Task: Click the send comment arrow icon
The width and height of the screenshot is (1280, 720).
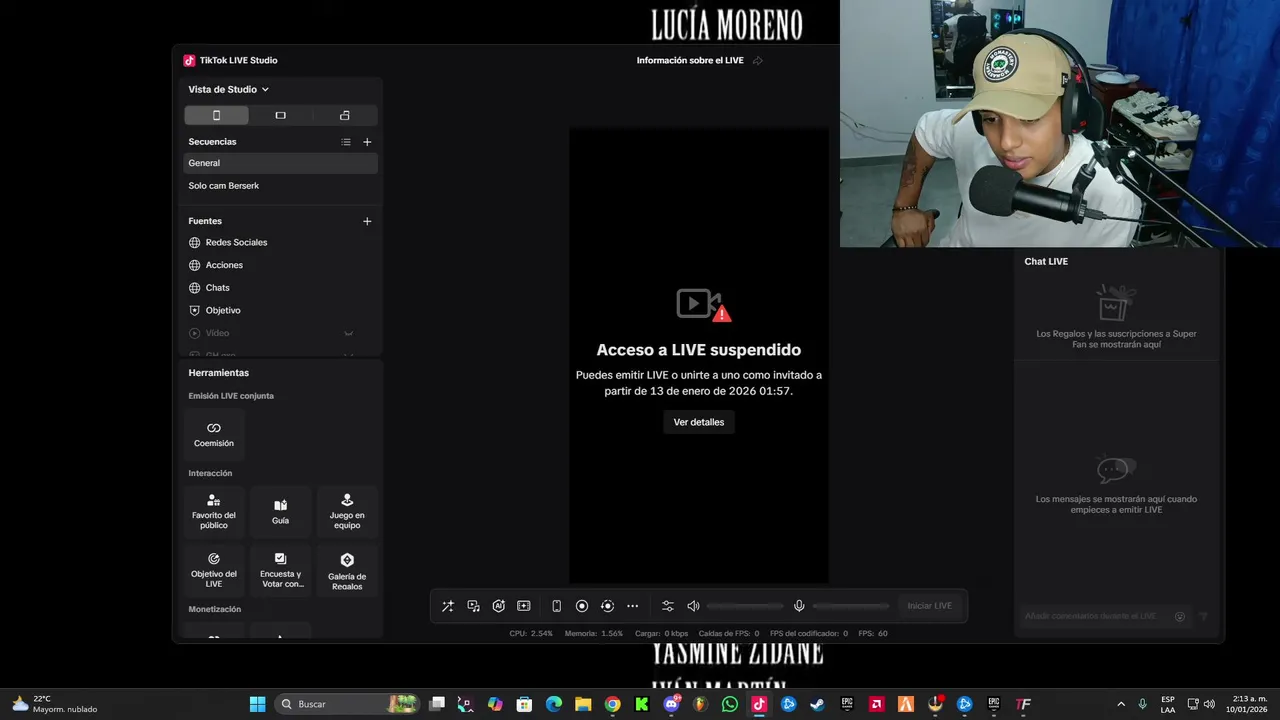Action: [x=1203, y=617]
